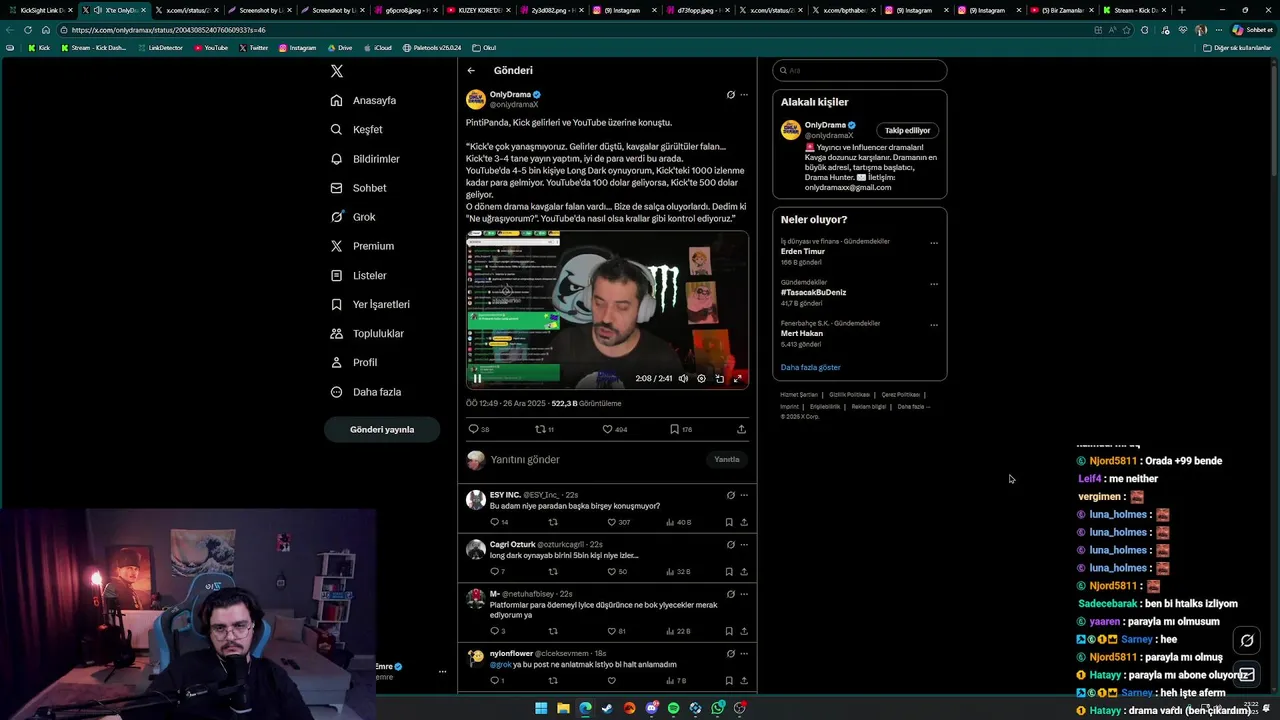Viewport: 1280px width, 720px height.
Task: Open more options on nylonflower's reply
Action: point(744,653)
